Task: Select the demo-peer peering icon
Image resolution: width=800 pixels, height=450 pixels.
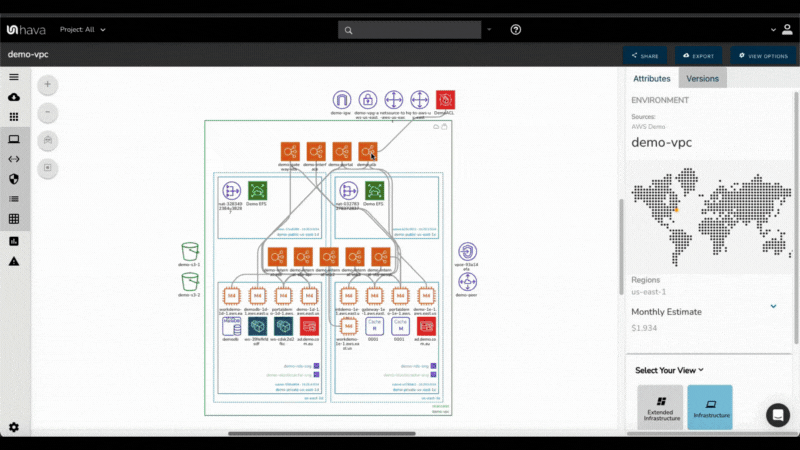Action: pos(467,282)
